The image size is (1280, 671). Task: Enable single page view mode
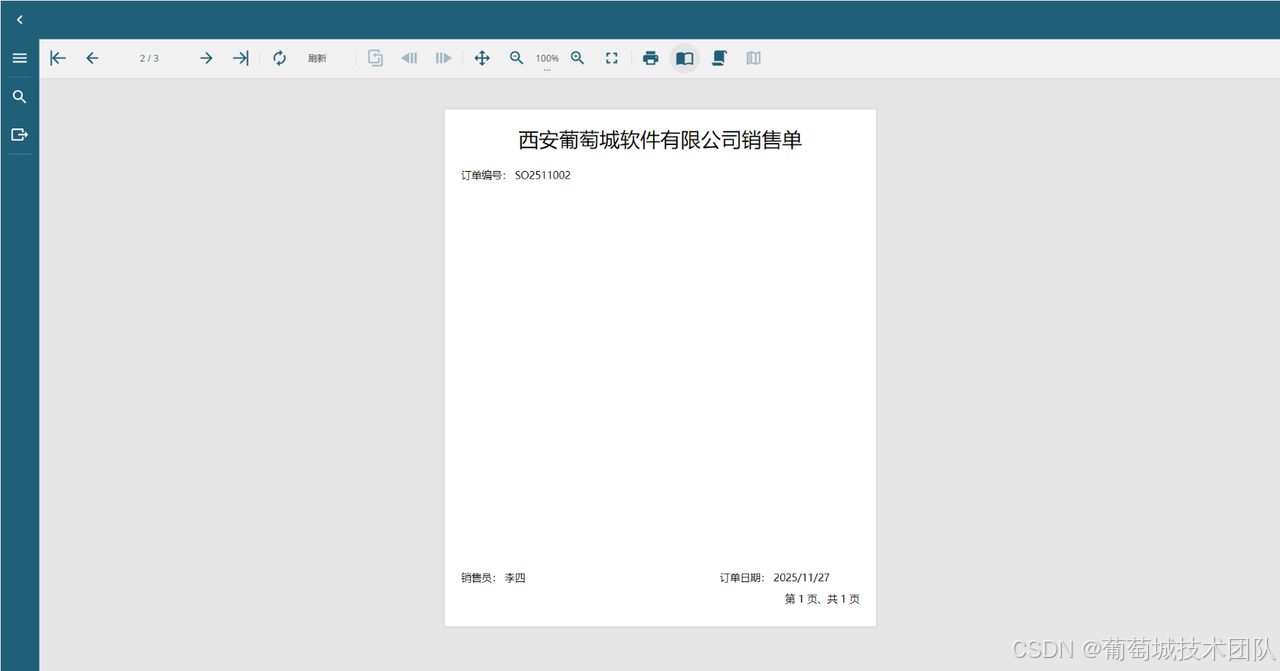coord(685,58)
